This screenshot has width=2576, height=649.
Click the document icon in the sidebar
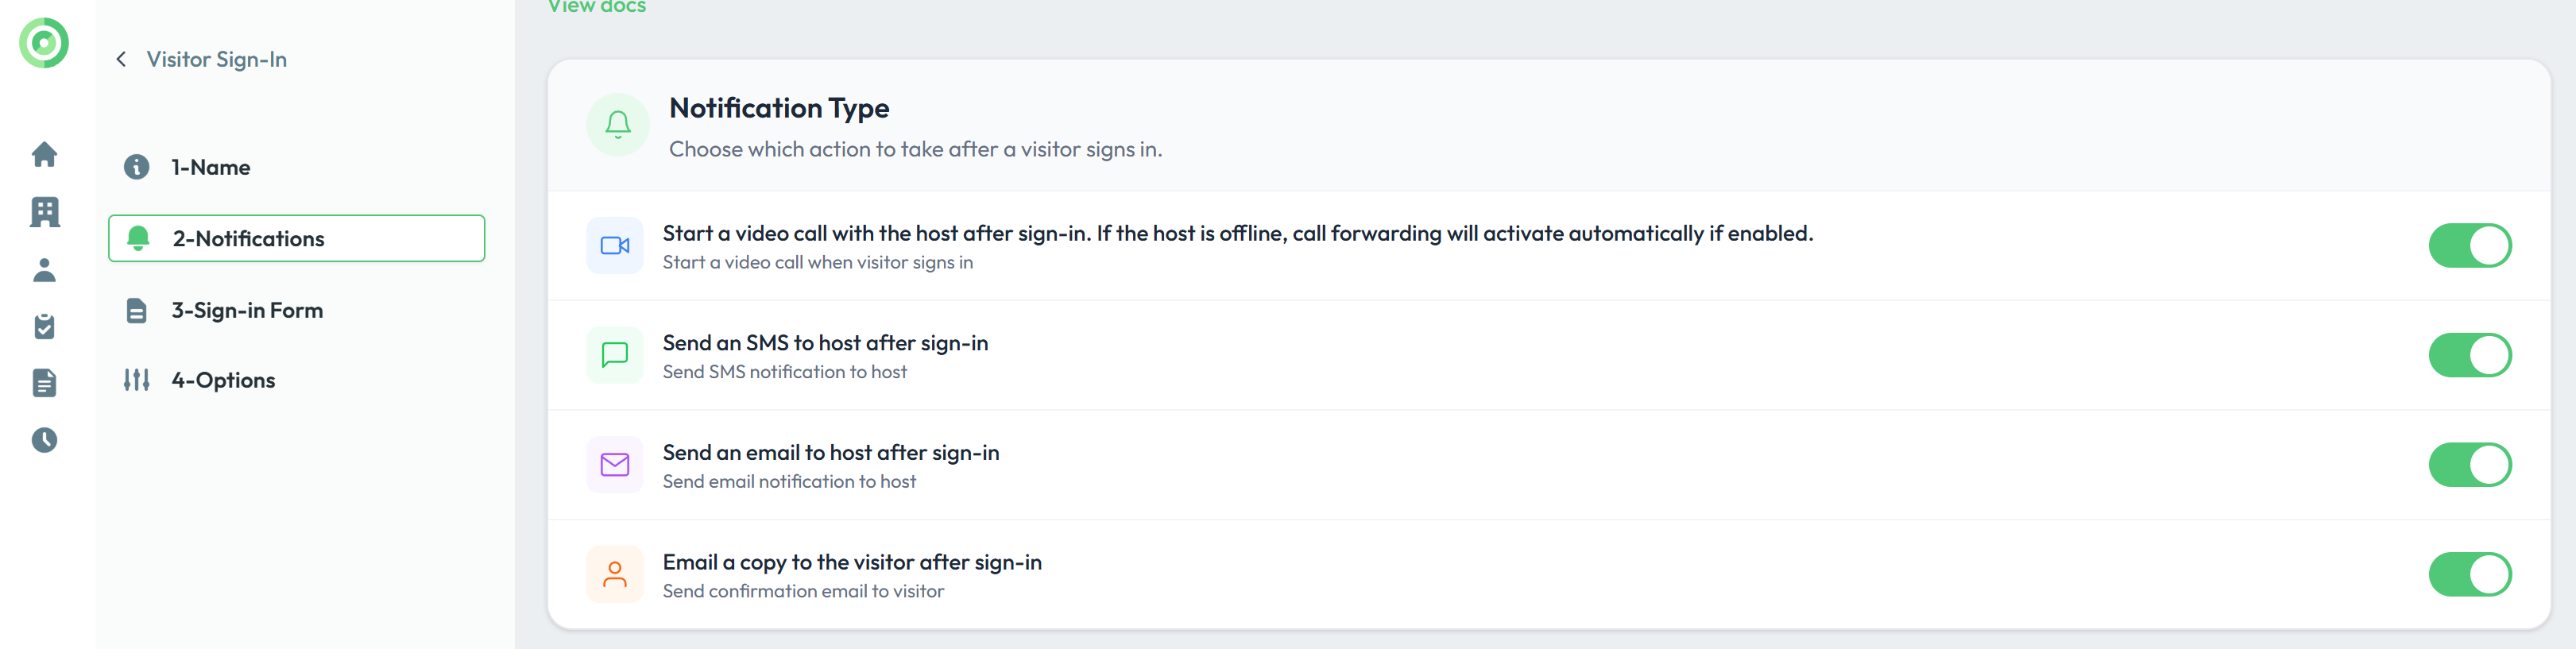pyautogui.click(x=44, y=383)
